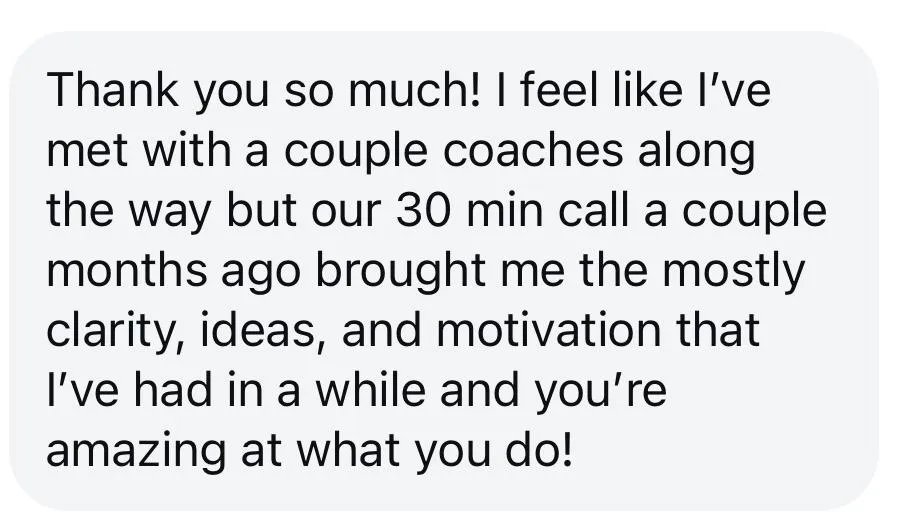Tap the word "call" in the message
Viewport: 913px width, 528px height.
click(593, 211)
